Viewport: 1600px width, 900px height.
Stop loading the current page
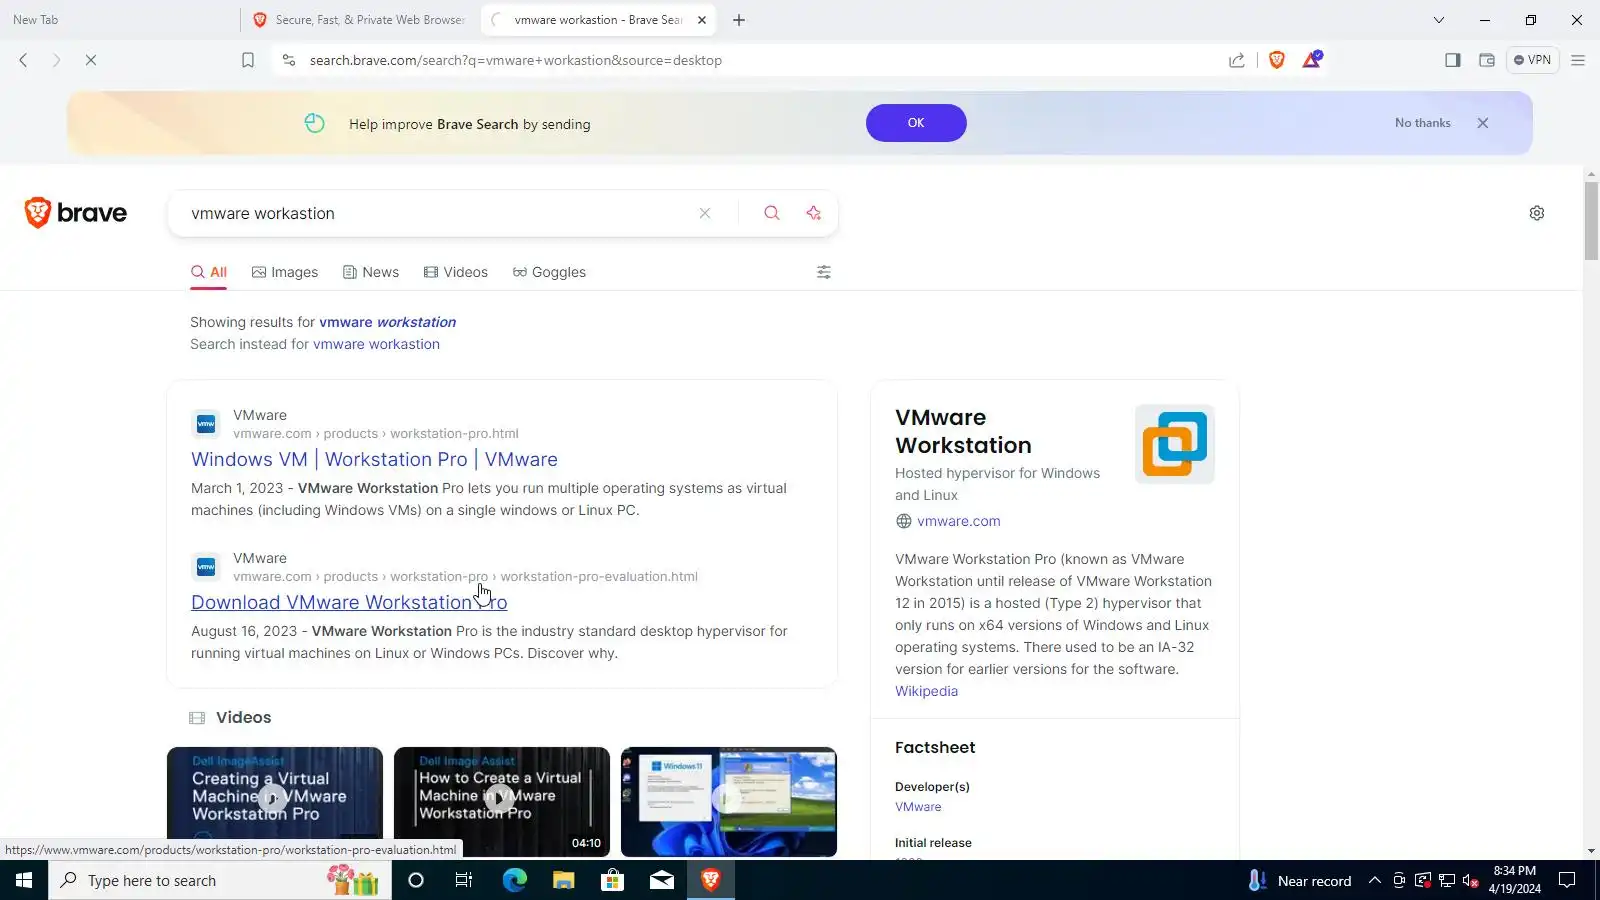click(x=90, y=60)
